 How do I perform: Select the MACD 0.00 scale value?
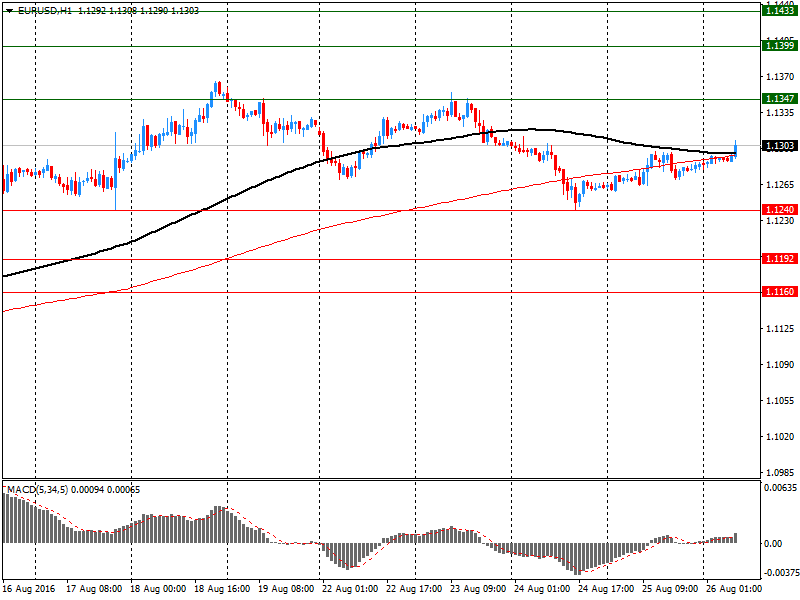tap(773, 544)
